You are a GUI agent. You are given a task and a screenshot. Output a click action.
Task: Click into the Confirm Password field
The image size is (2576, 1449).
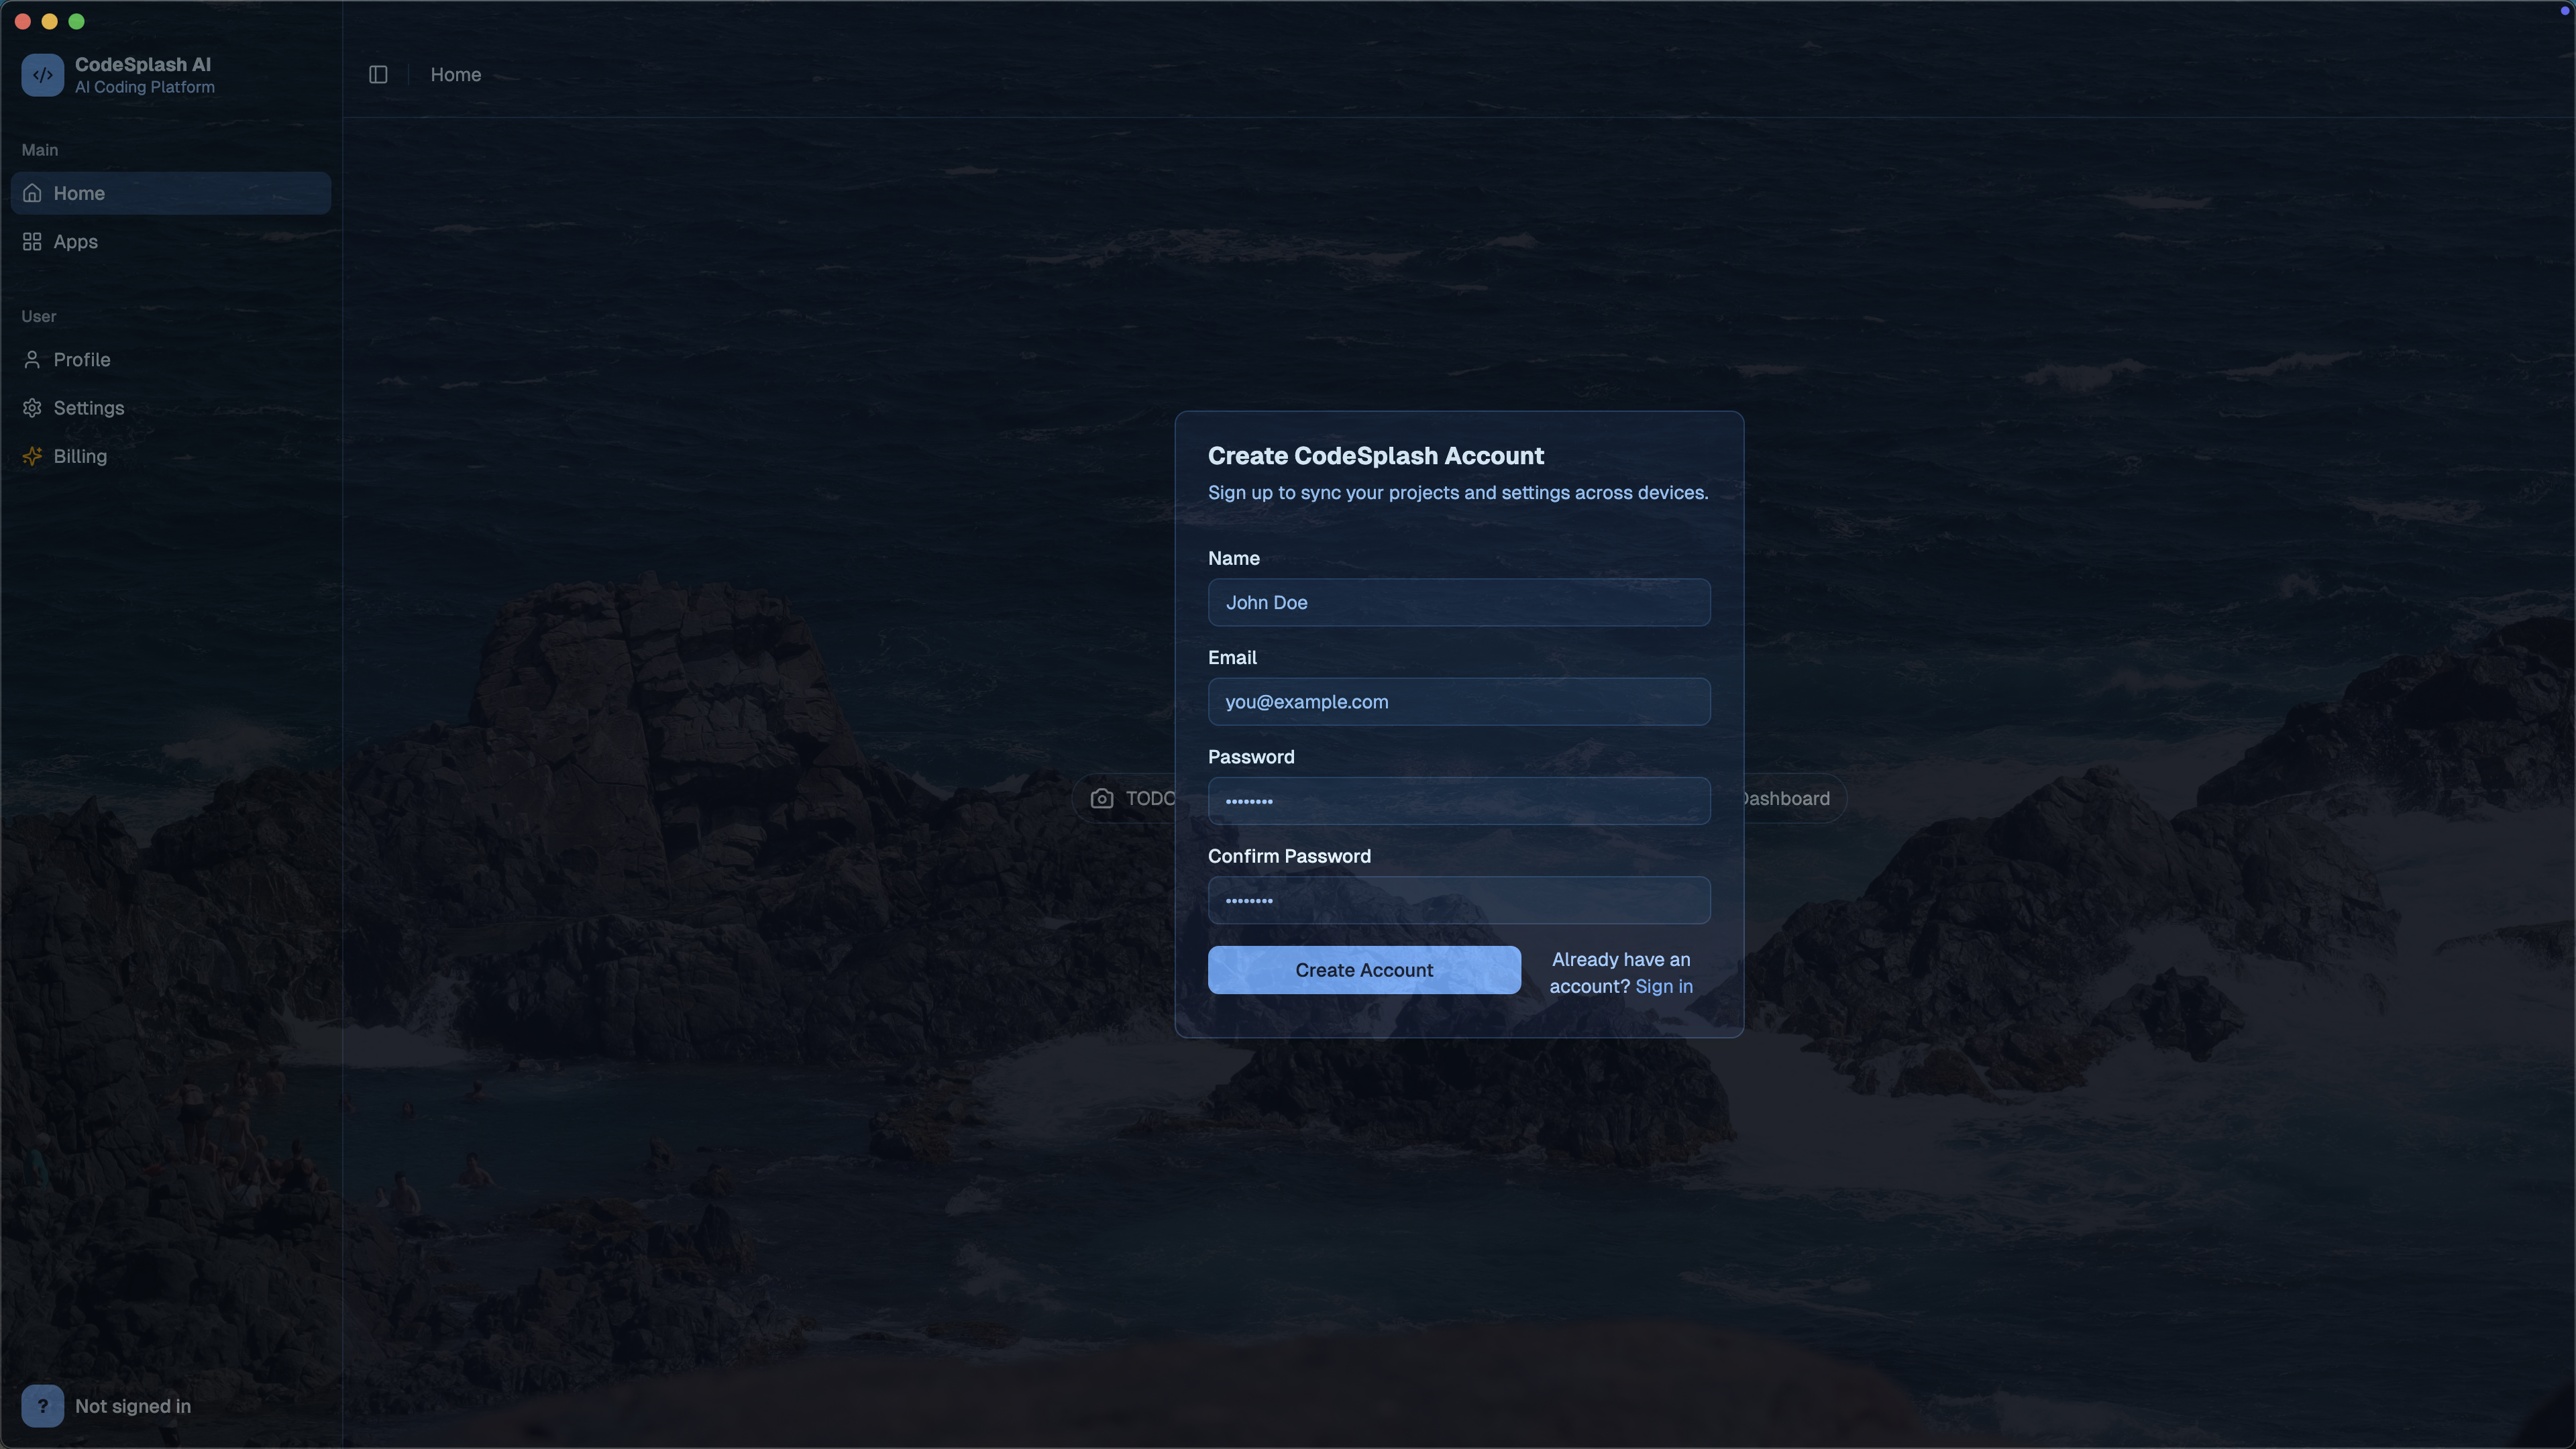pos(1458,900)
